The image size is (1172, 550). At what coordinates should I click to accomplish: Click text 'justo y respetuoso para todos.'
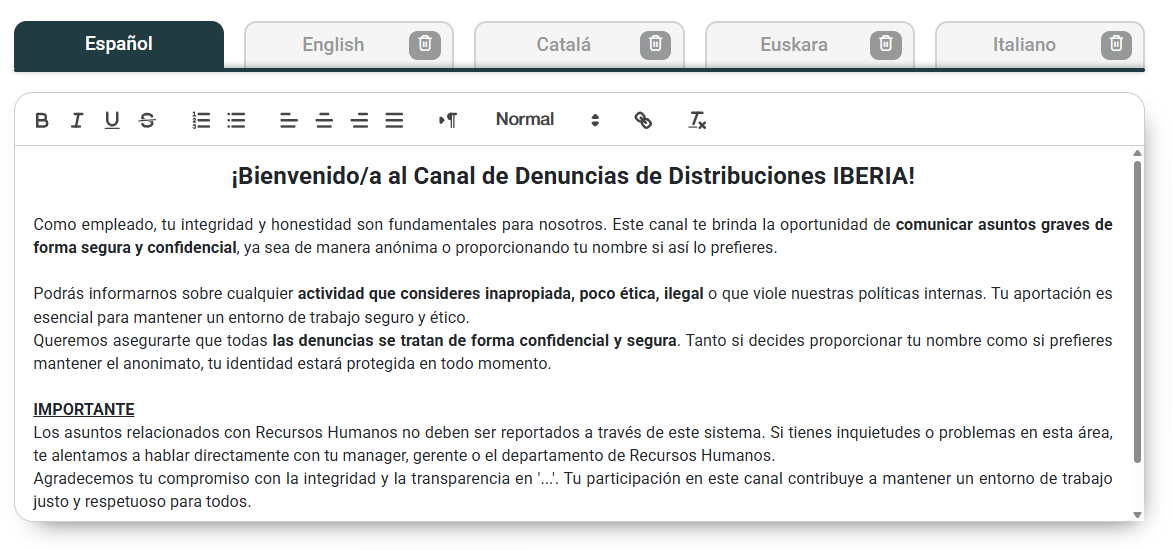pos(142,501)
